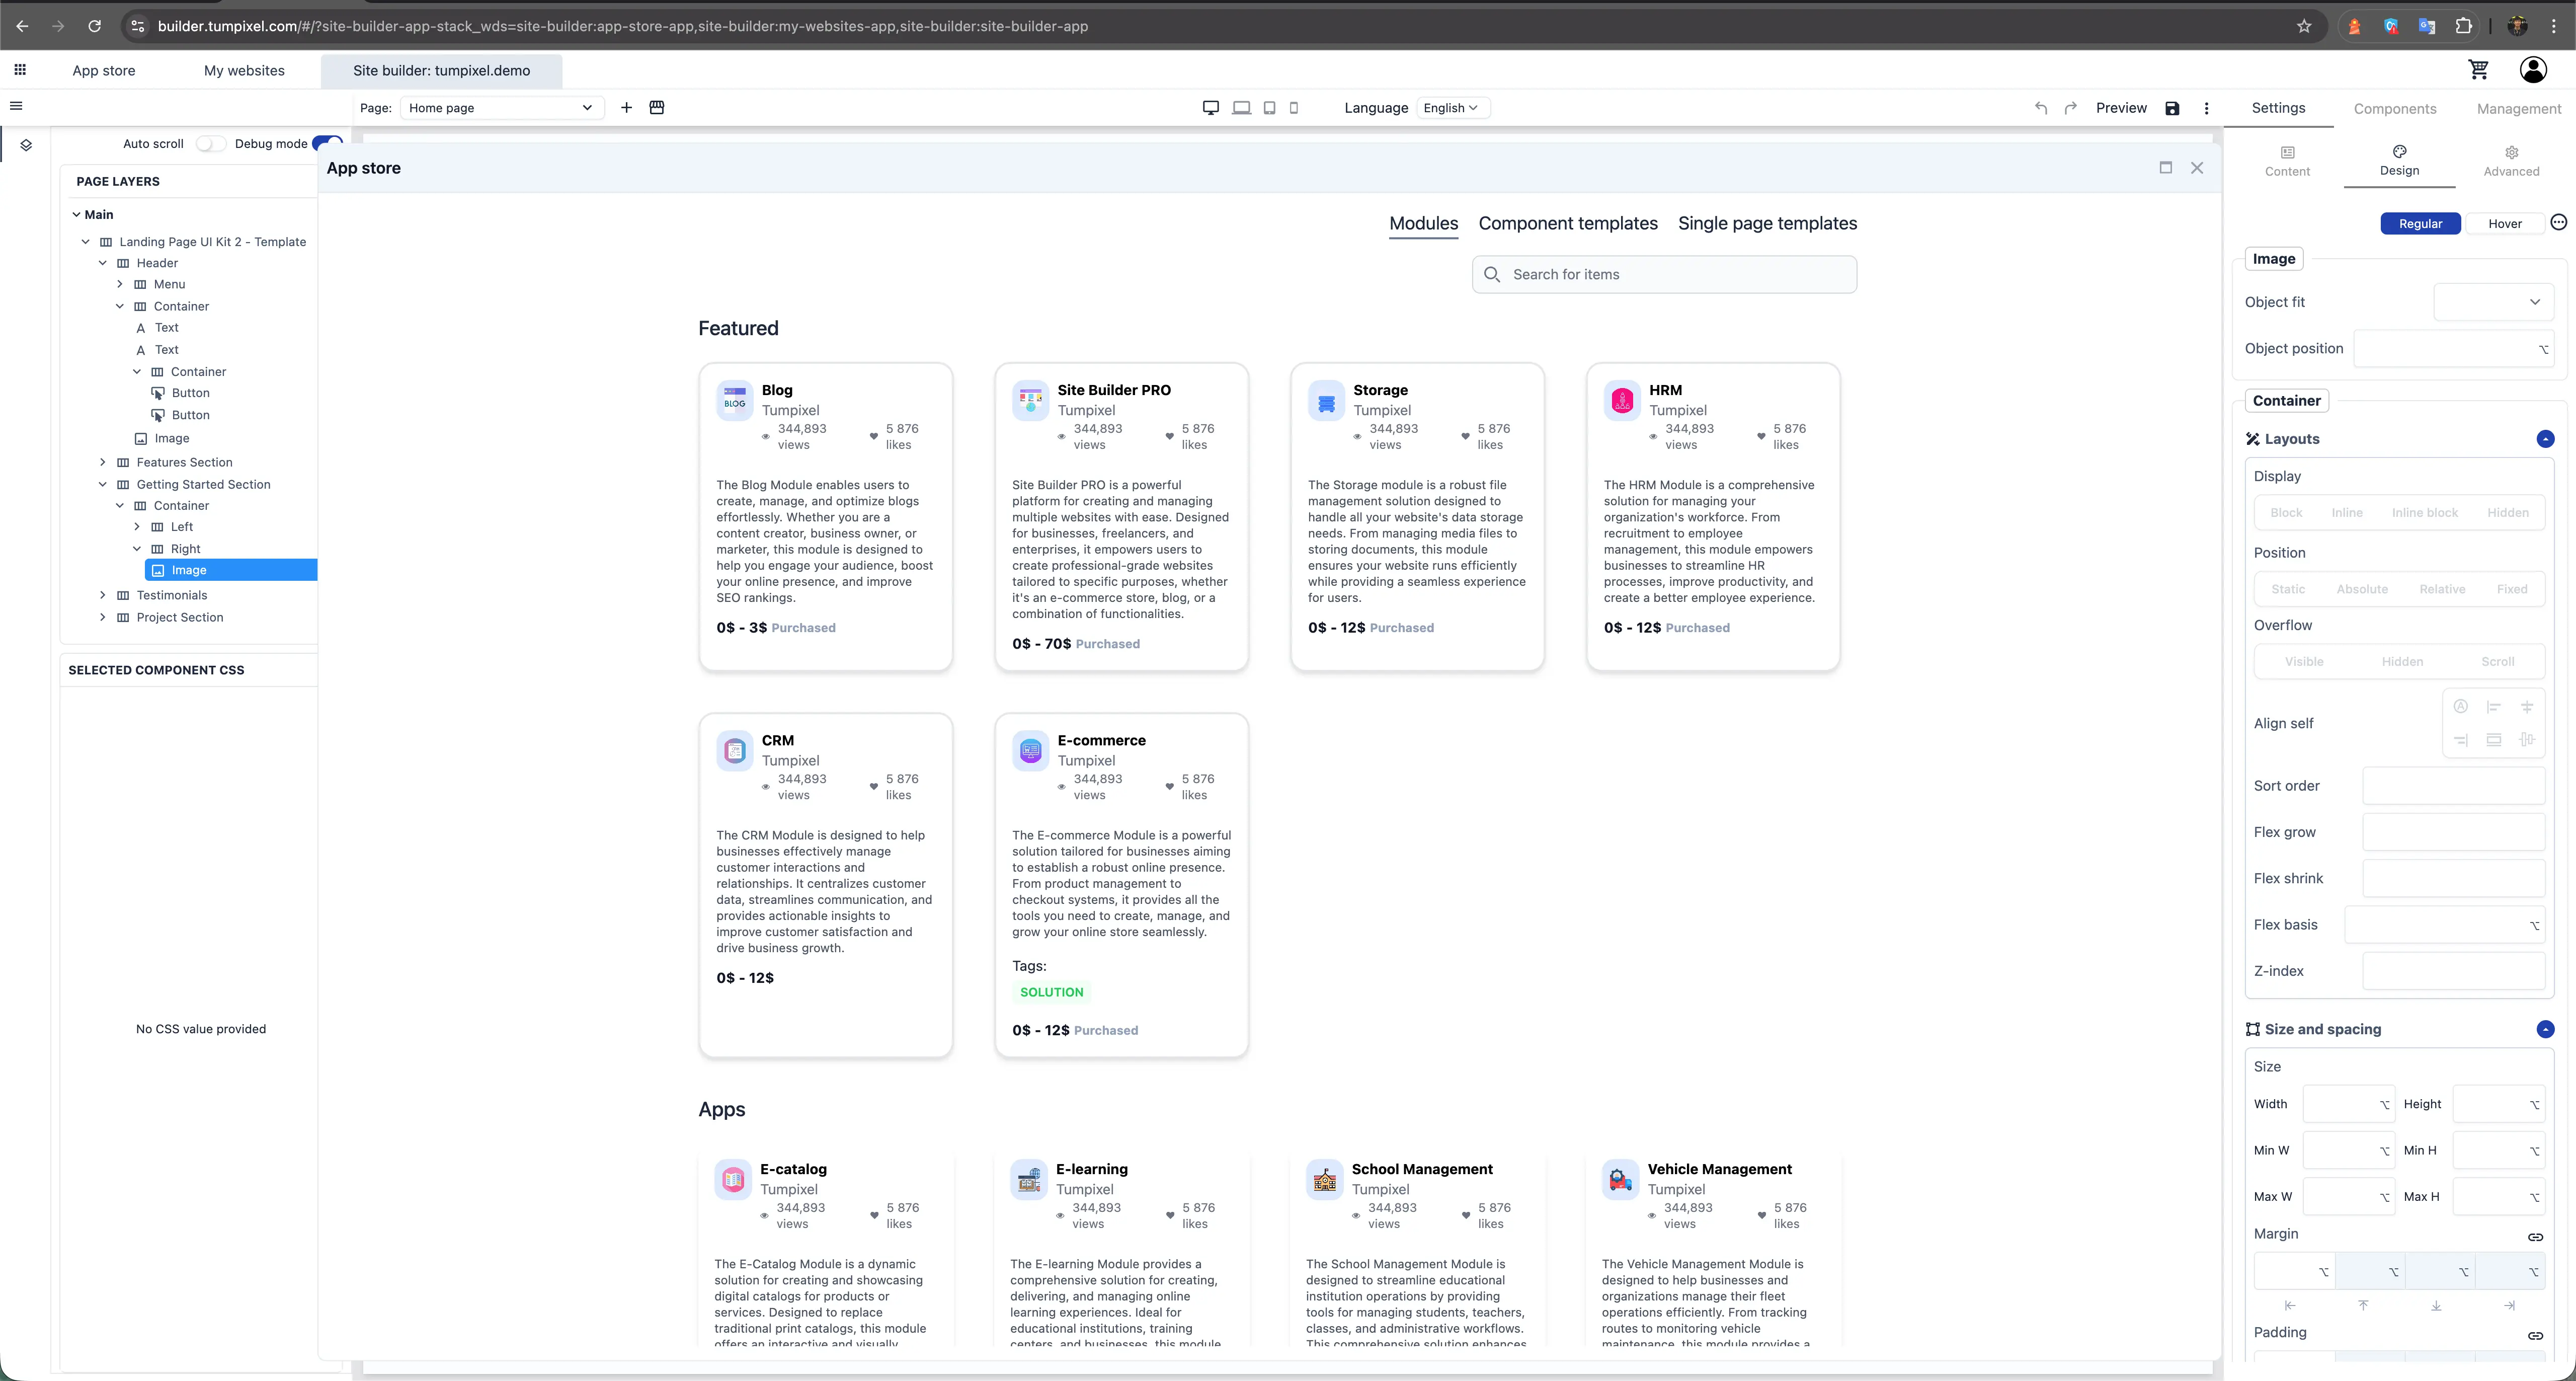
Task: Collapse the Getting Started Section layer
Action: coord(102,484)
